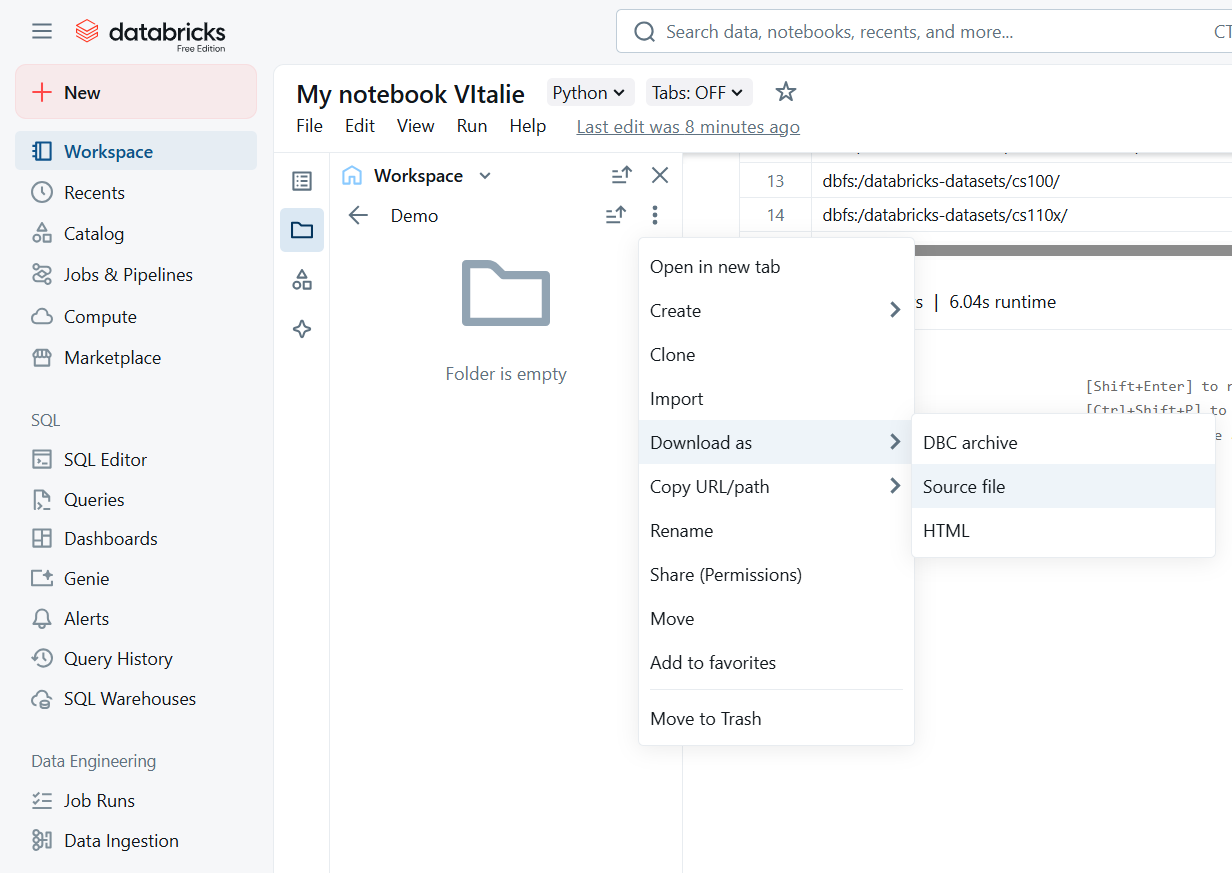This screenshot has height=873, width=1232.
Task: Open the assistant sparkle icon
Action: click(302, 328)
